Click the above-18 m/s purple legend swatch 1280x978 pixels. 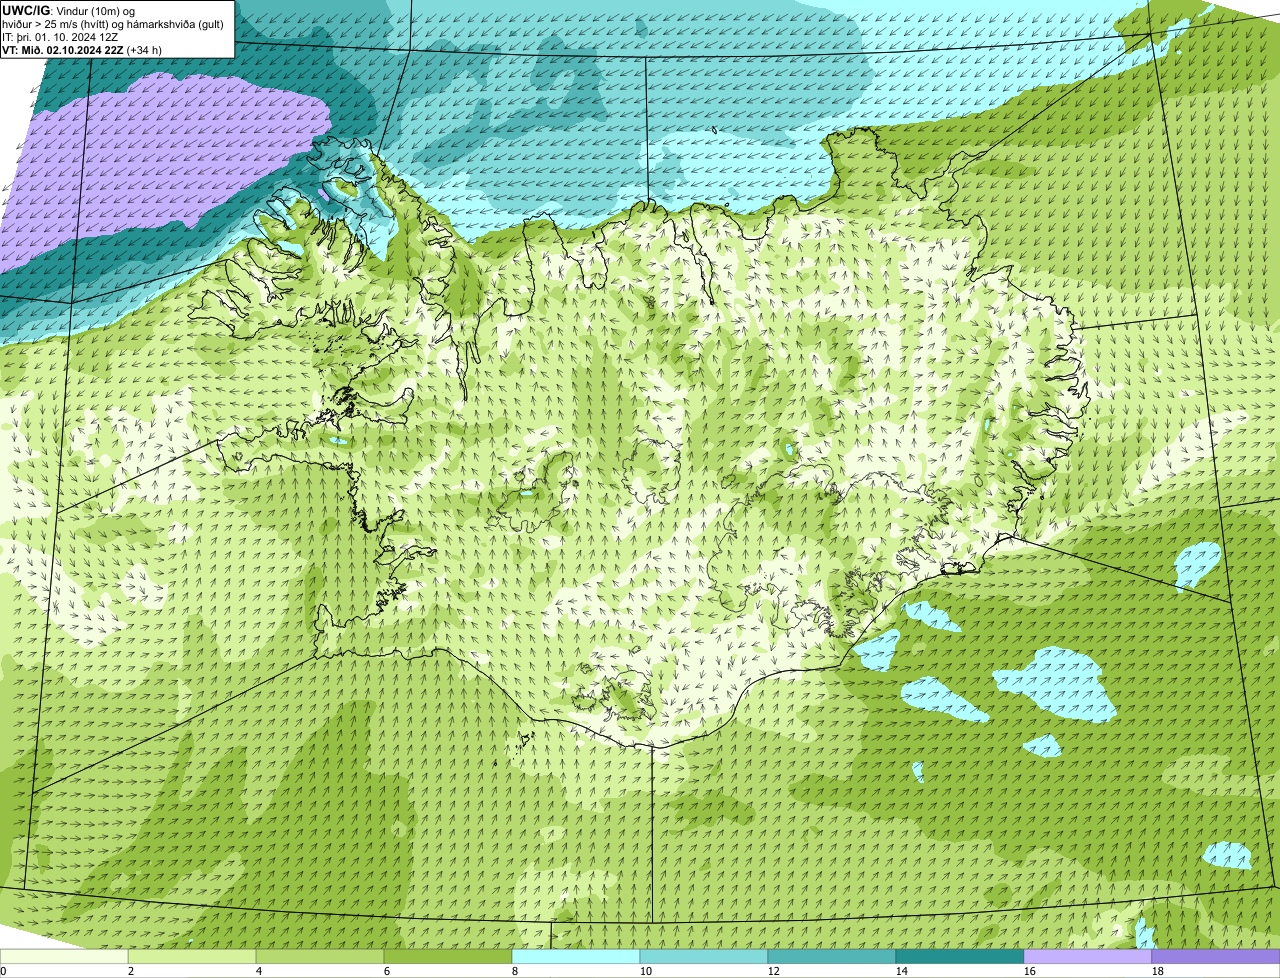coord(1216,957)
